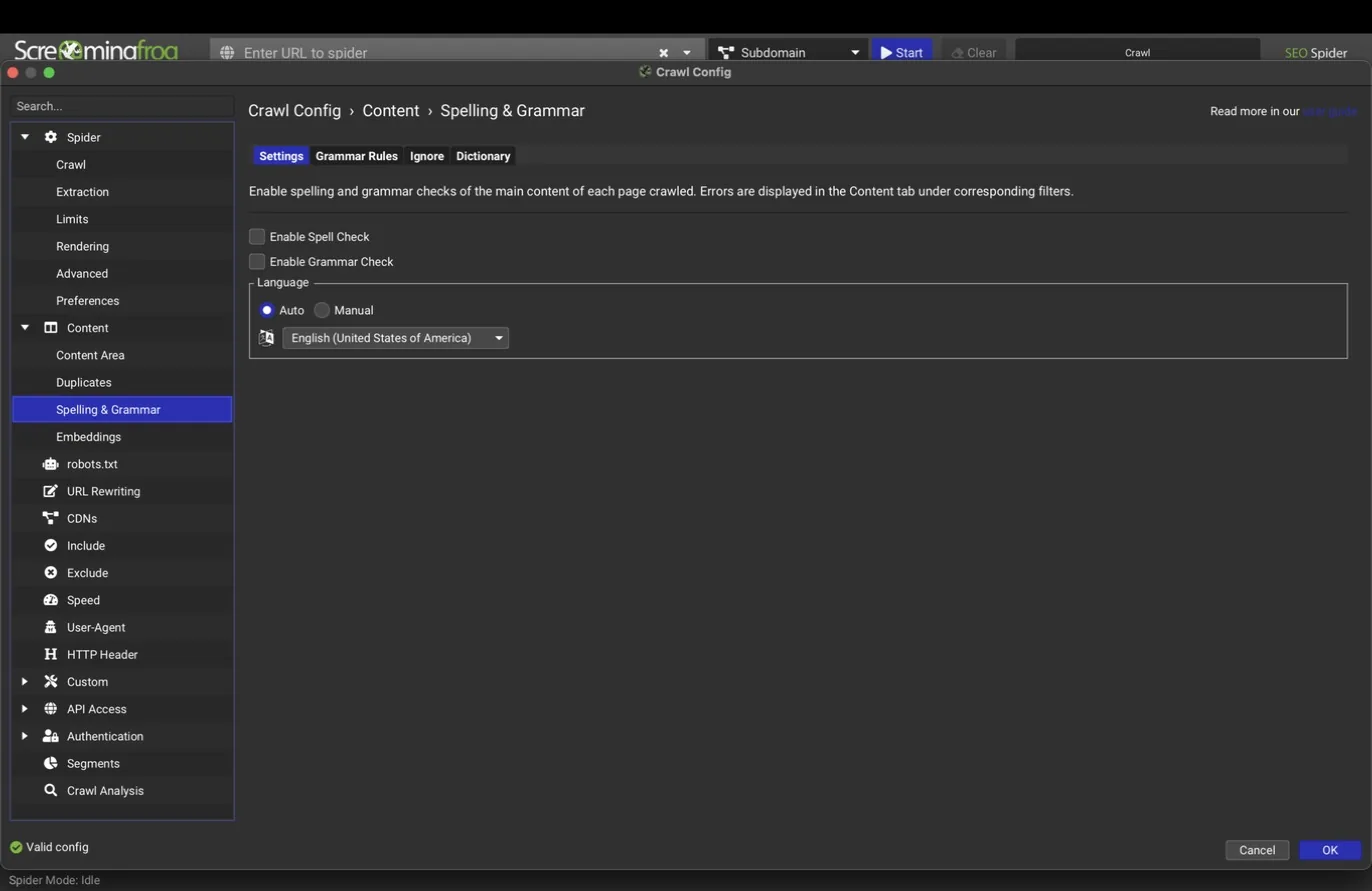Click the green Valid config check icon

[x=16, y=847]
